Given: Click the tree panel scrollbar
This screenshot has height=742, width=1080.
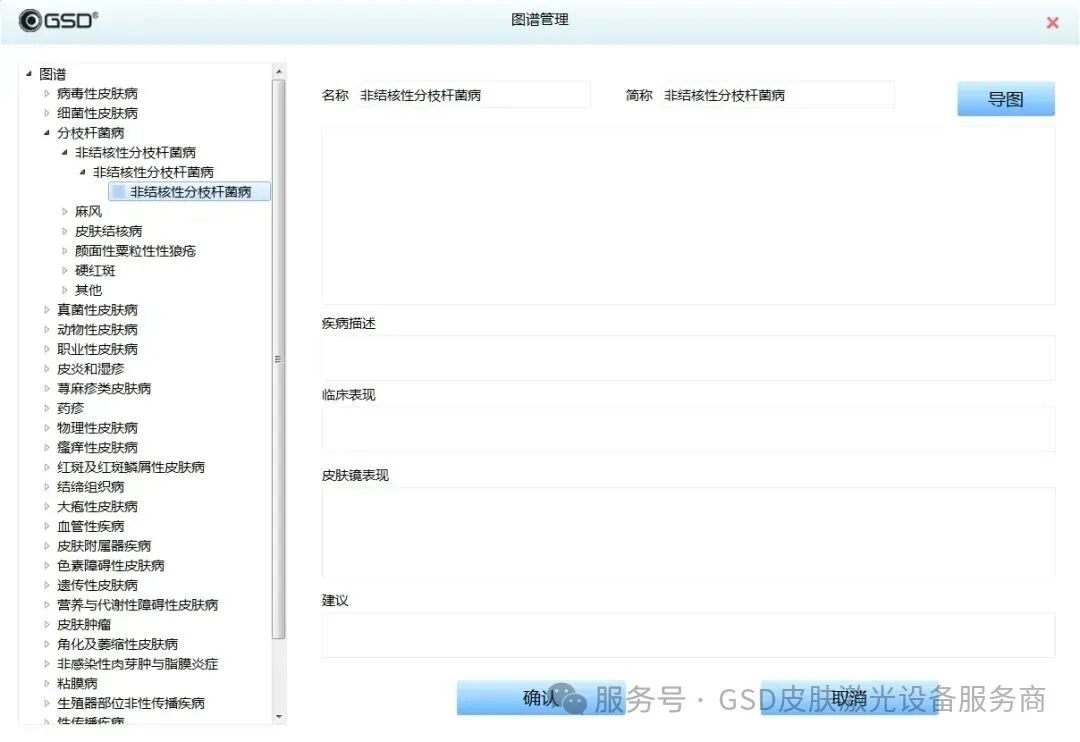Looking at the screenshot, I should pos(280,360).
